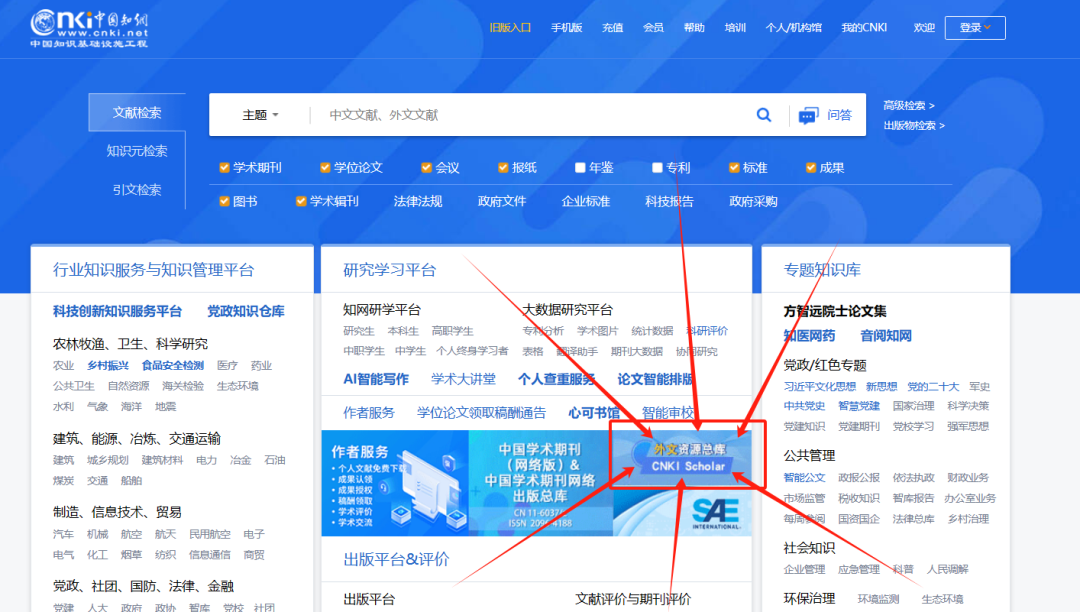Check the 专利 checkbox

point(657,167)
